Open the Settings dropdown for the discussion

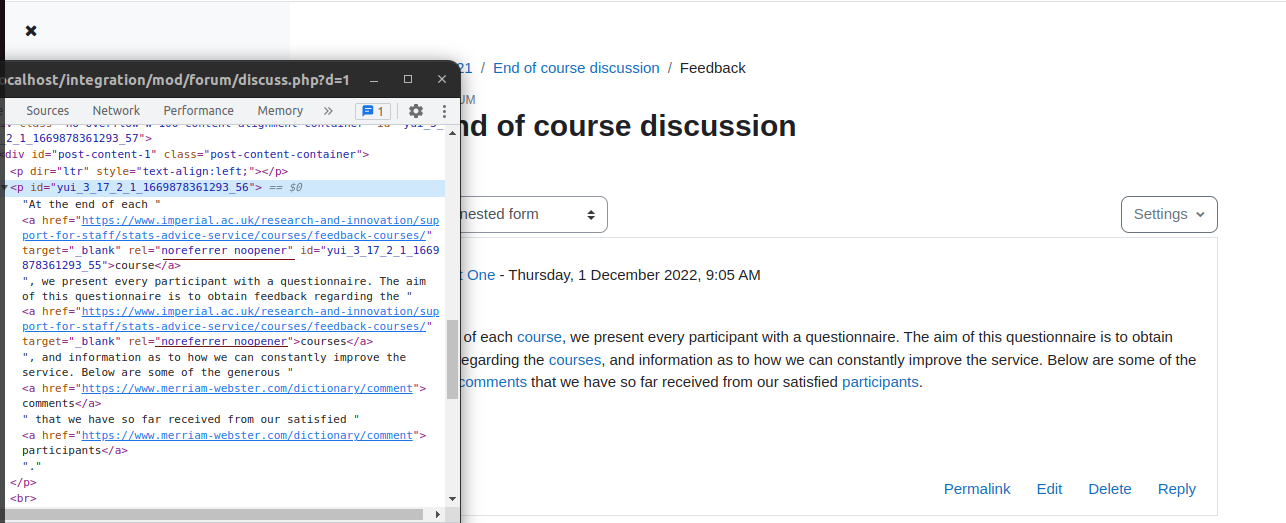click(1169, 214)
